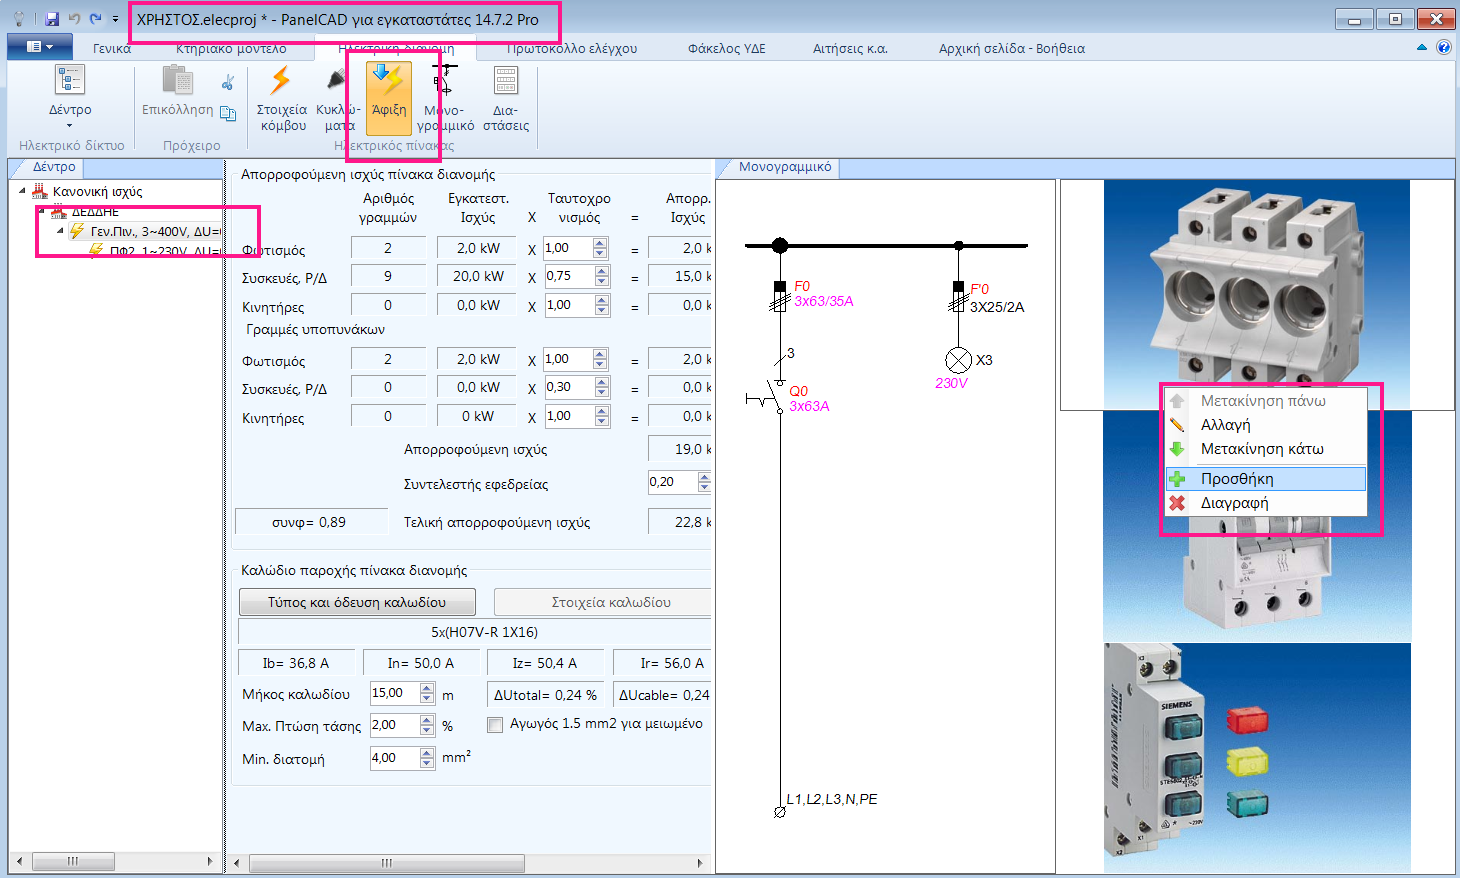Click the scissors cut icon

click(x=228, y=82)
